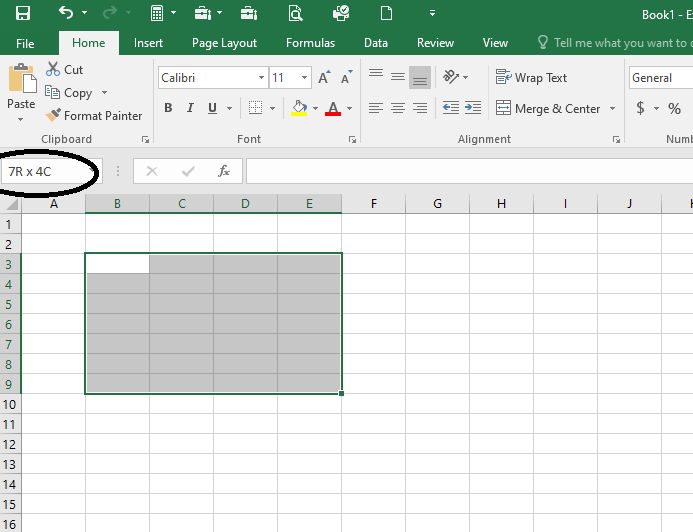The image size is (693, 532).
Task: Click the Insert Function fx icon
Action: [224, 171]
